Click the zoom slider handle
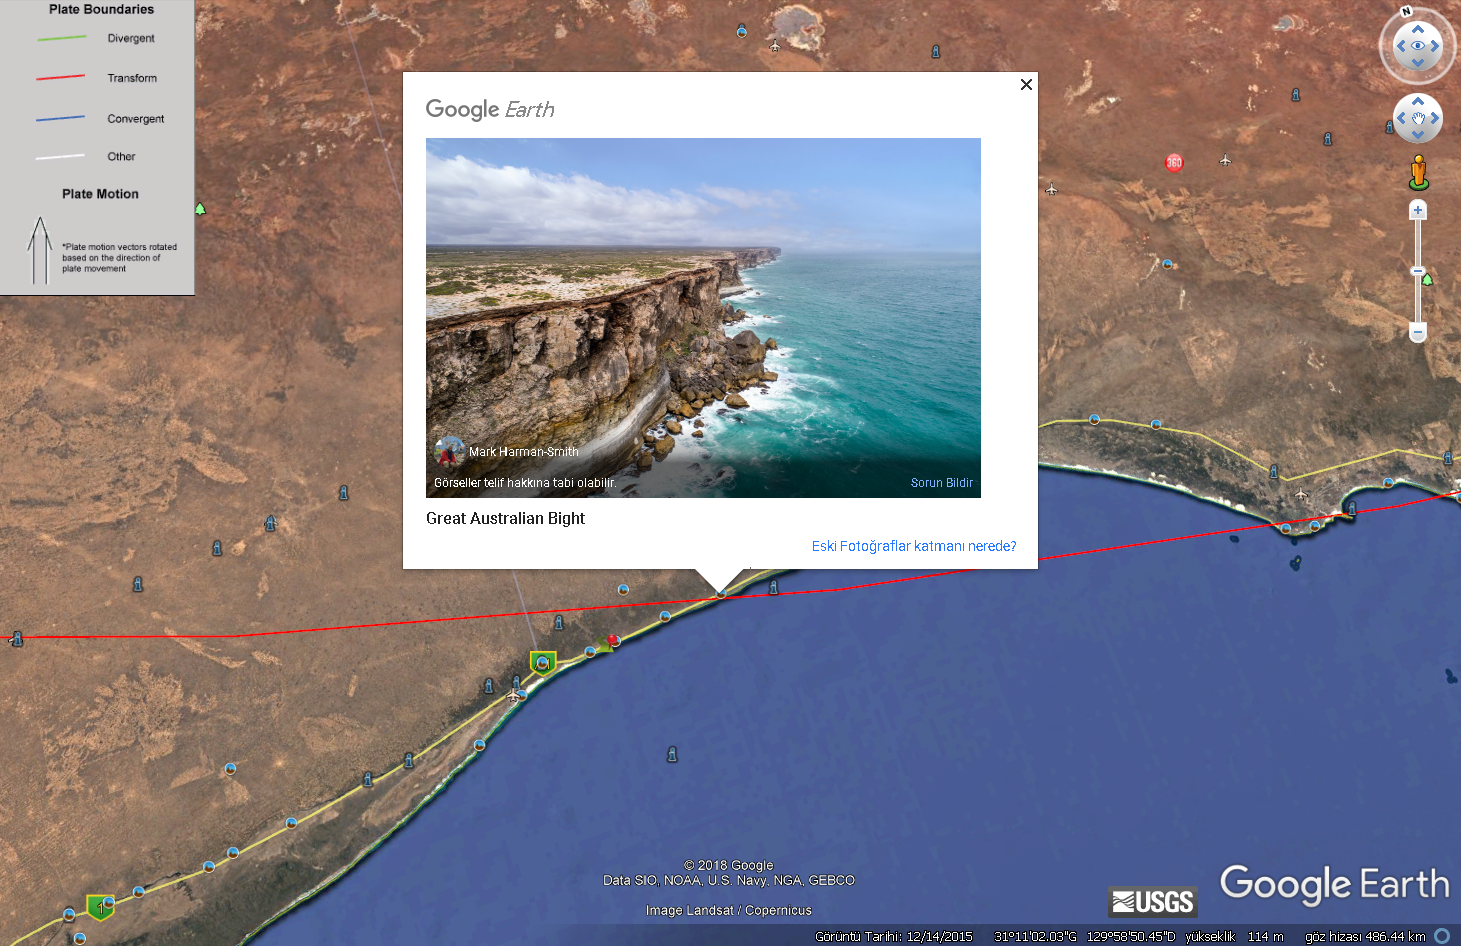Image resolution: width=1461 pixels, height=946 pixels. click(x=1417, y=271)
